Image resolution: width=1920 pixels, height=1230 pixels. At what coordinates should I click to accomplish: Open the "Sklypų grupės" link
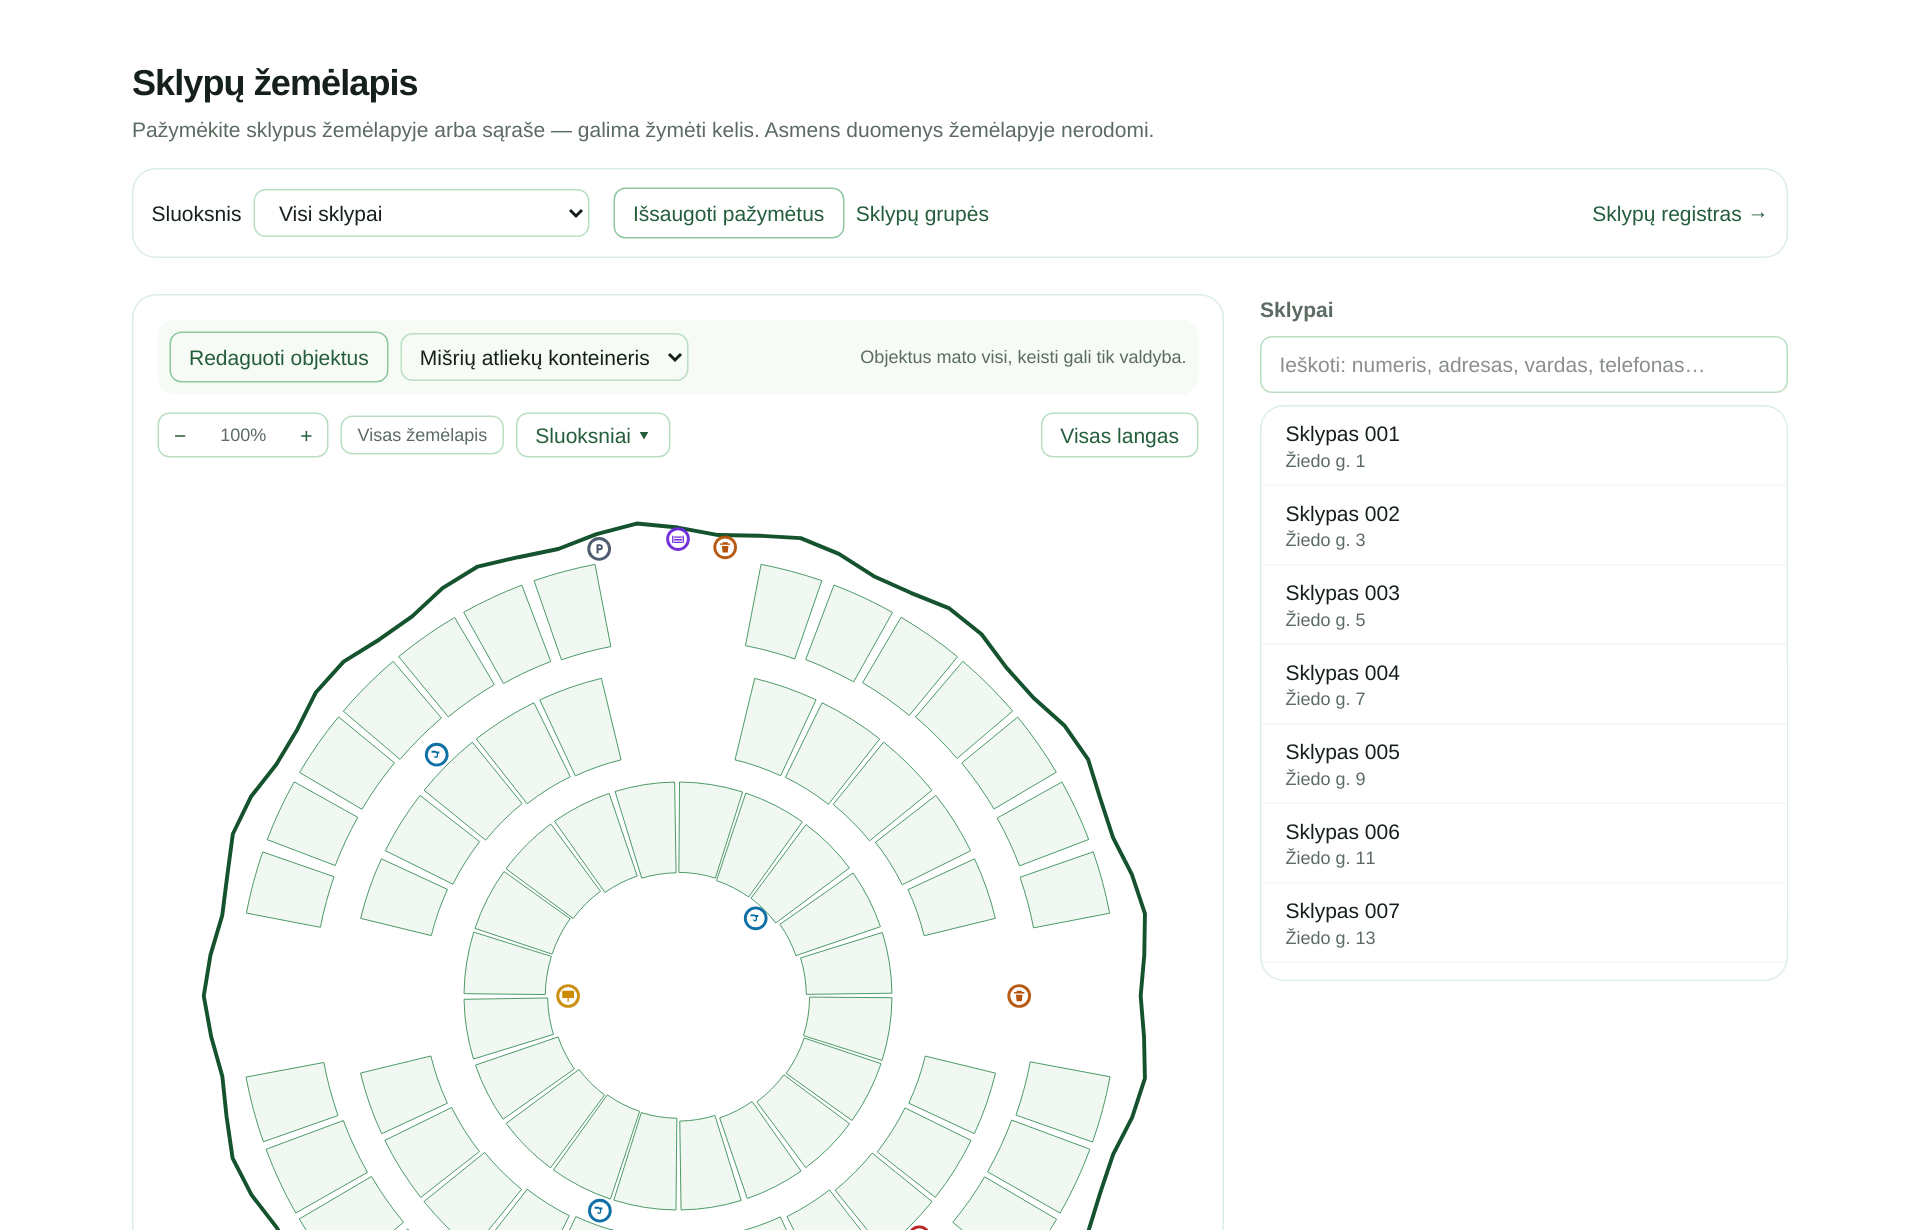922,214
